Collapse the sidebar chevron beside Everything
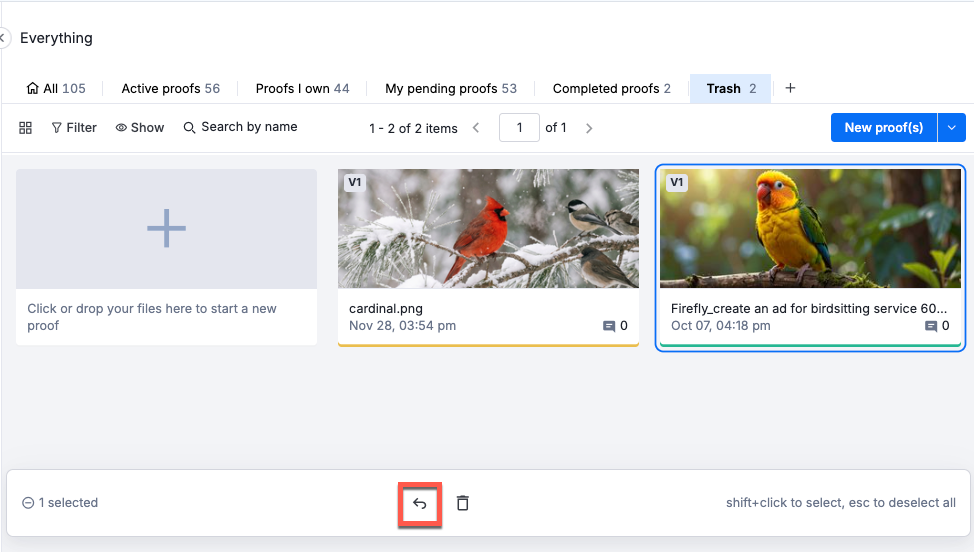 point(3,38)
